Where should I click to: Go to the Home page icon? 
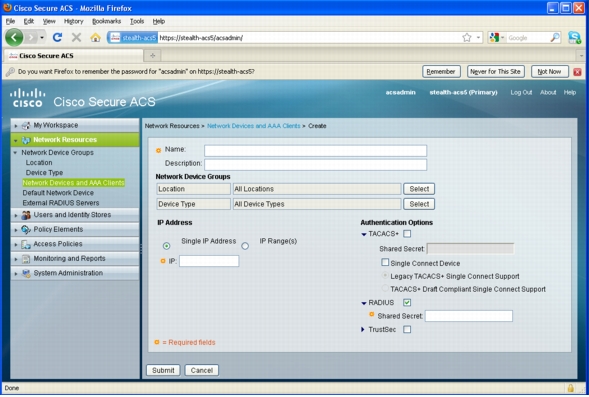click(x=95, y=38)
